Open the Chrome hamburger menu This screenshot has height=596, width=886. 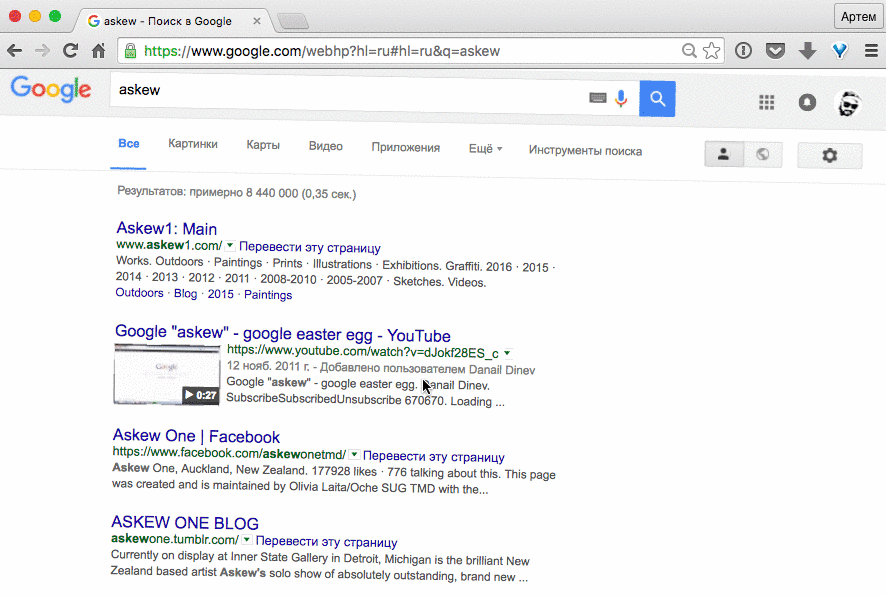(x=871, y=51)
